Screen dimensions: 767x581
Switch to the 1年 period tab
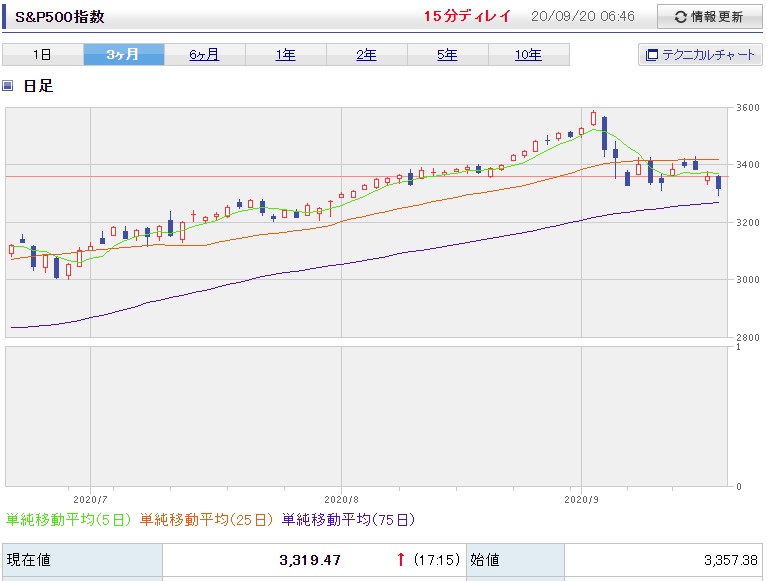[x=286, y=54]
